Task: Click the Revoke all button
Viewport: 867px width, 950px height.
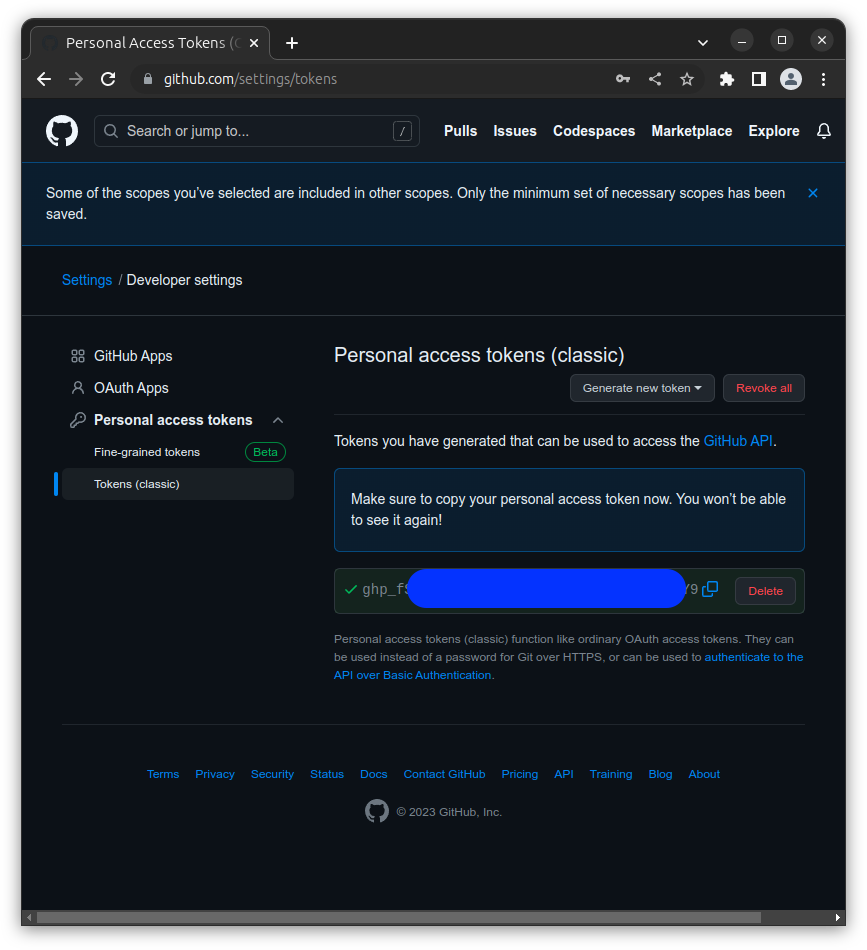Action: coord(763,388)
